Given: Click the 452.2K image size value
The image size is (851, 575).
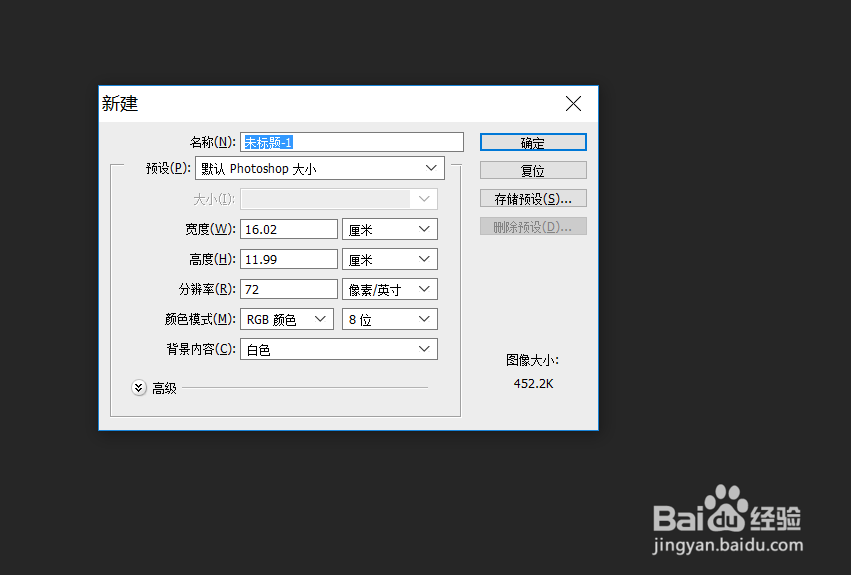Looking at the screenshot, I should (534, 384).
